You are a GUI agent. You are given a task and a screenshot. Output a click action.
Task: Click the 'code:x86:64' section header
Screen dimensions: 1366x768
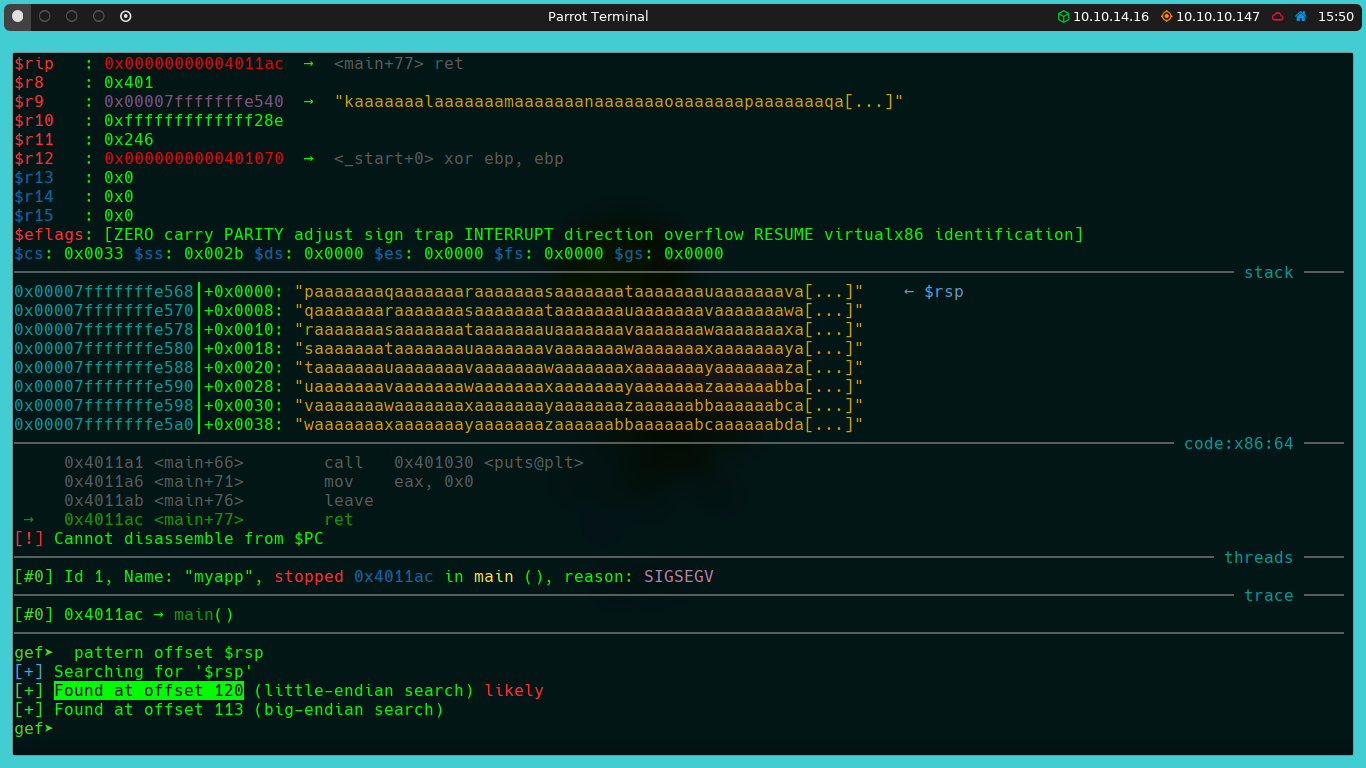(1239, 443)
